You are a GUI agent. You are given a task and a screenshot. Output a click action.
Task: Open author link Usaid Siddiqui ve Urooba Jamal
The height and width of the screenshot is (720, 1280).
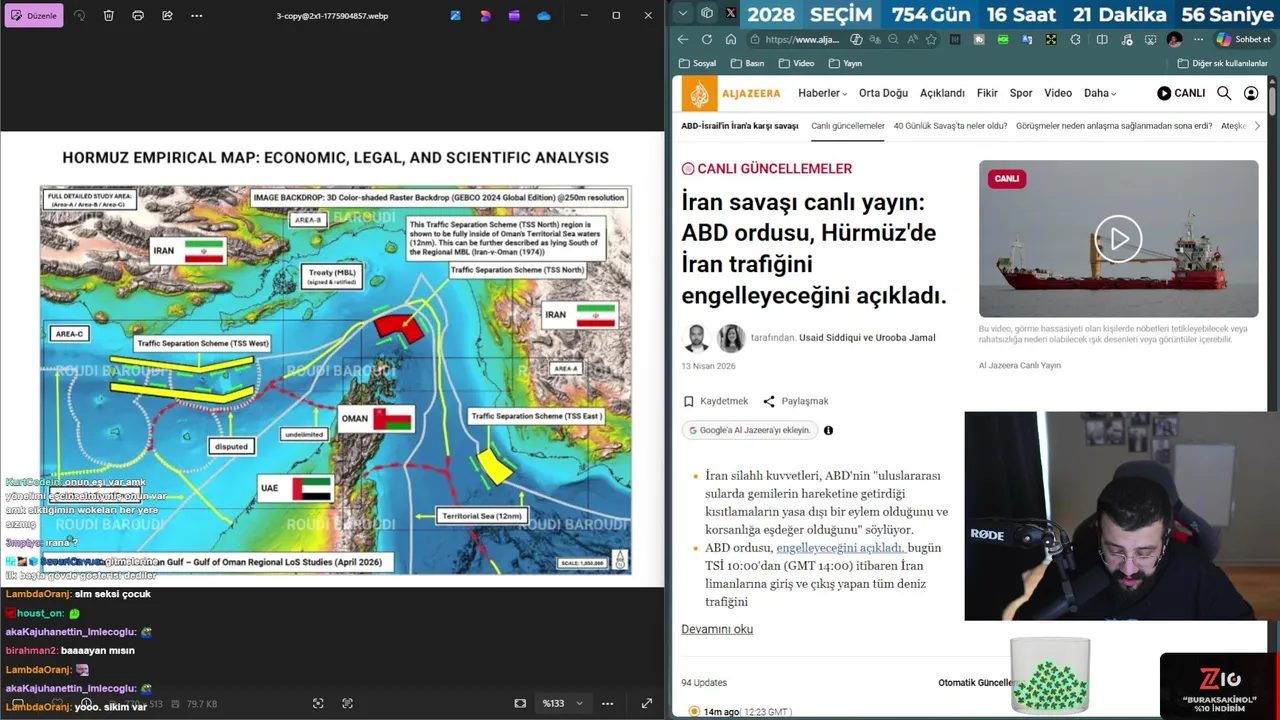[867, 338]
